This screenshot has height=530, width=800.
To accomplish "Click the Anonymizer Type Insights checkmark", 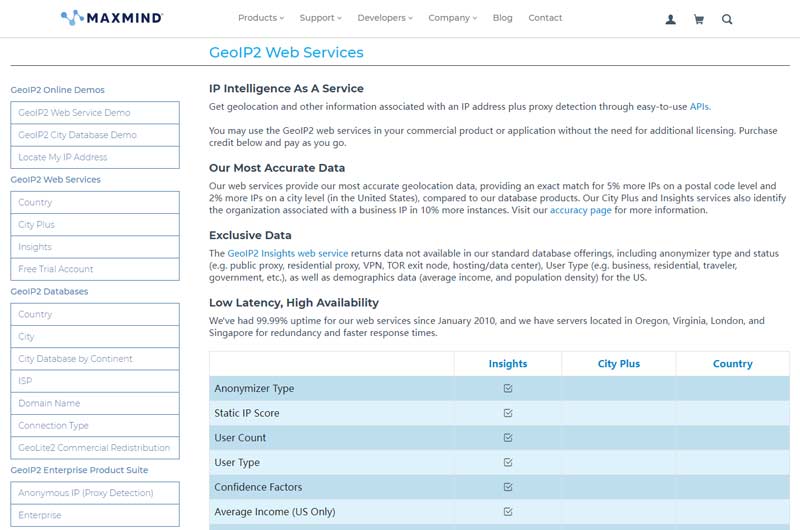I will pyautogui.click(x=508, y=388).
